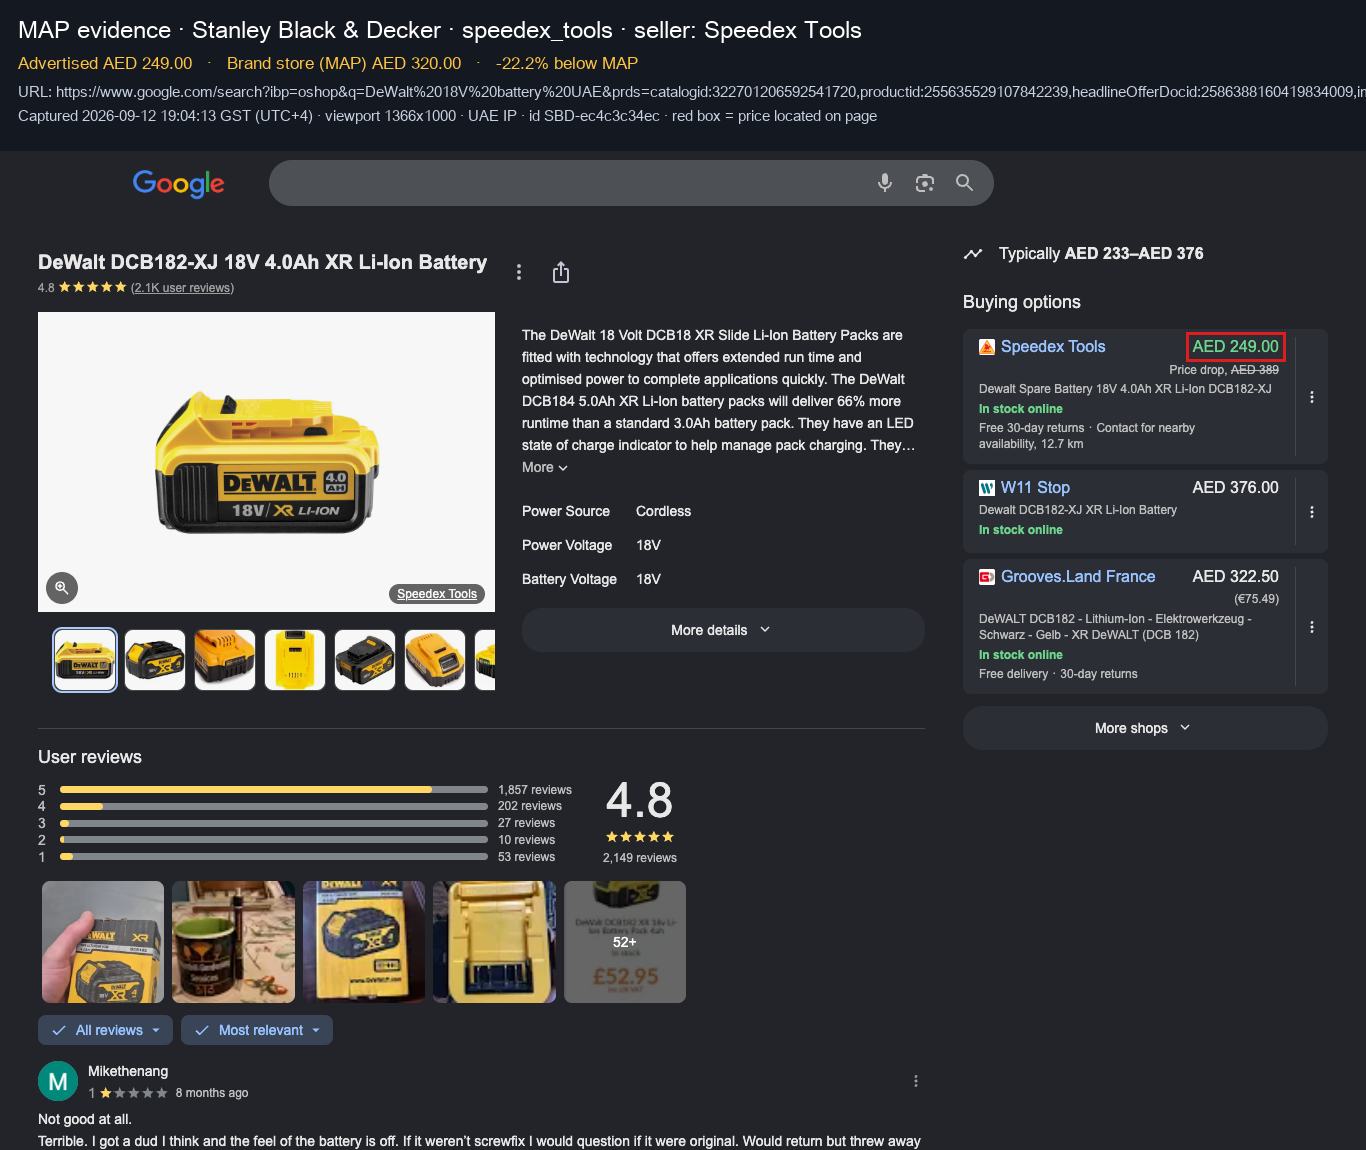Click '53 reviews' count text
The image size is (1366, 1150).
click(527, 857)
